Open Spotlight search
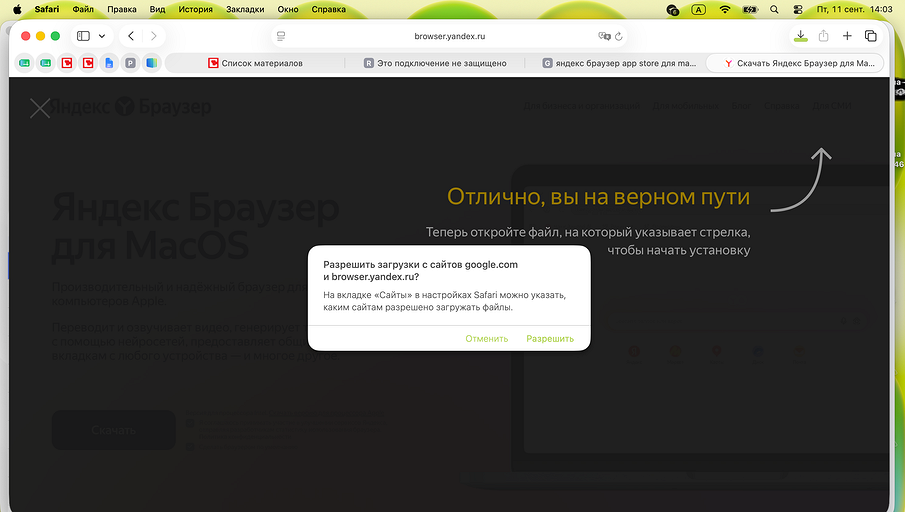 pos(775,9)
